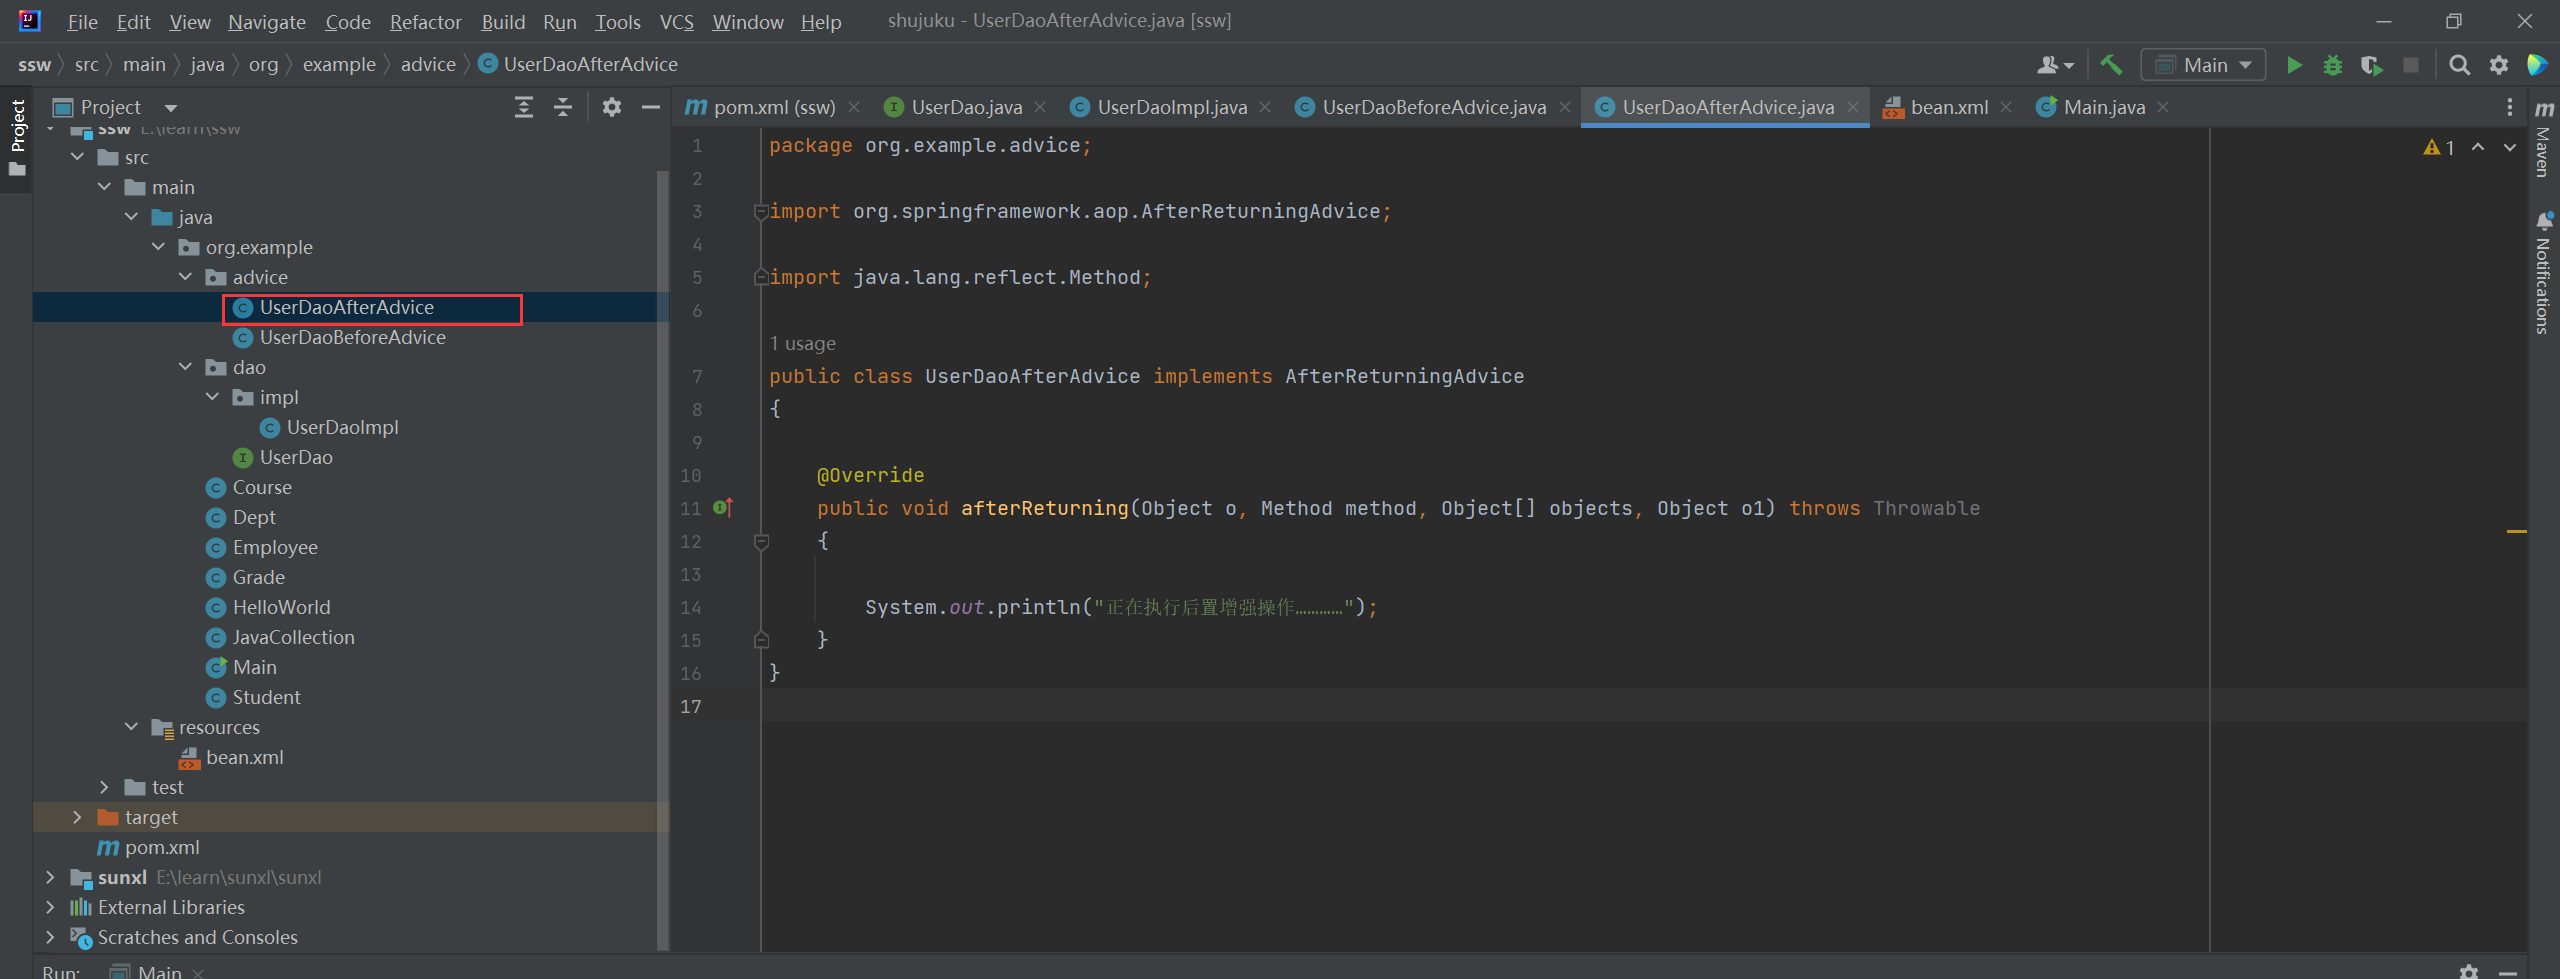Fold the import block on line 3
Image resolution: width=2560 pixels, height=979 pixels.
coord(761,211)
